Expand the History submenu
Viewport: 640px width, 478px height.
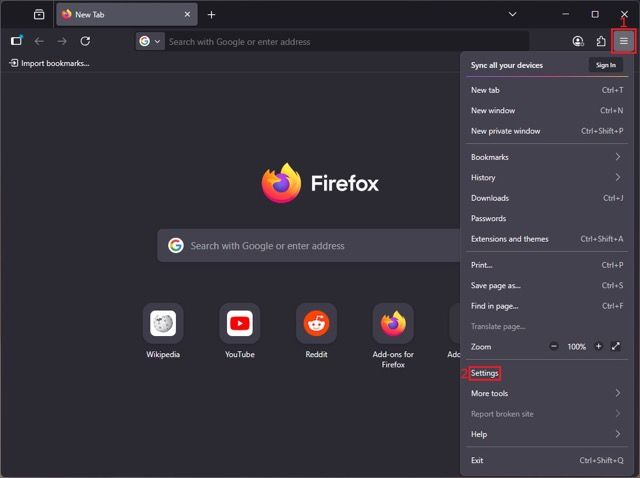point(545,178)
